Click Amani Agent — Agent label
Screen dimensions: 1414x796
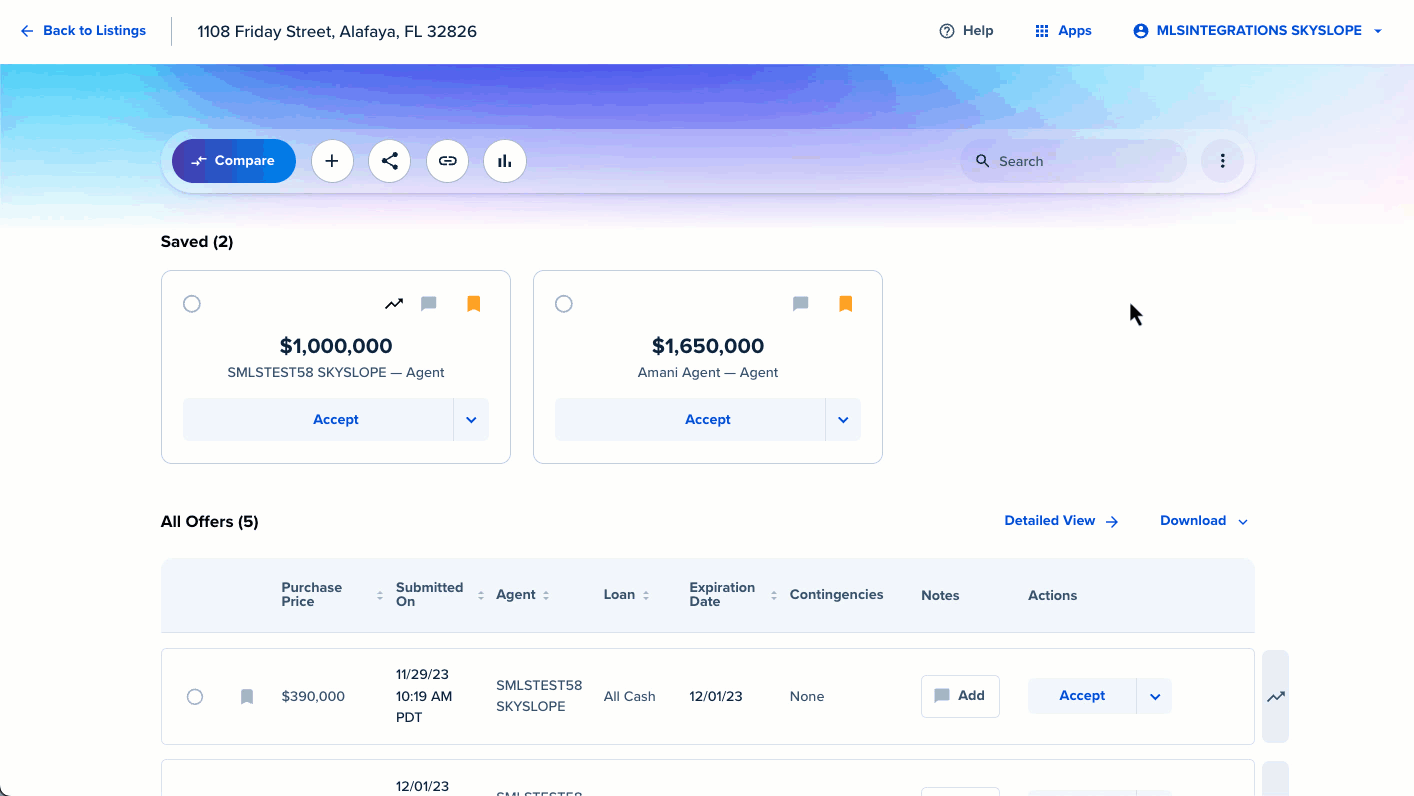coord(708,373)
